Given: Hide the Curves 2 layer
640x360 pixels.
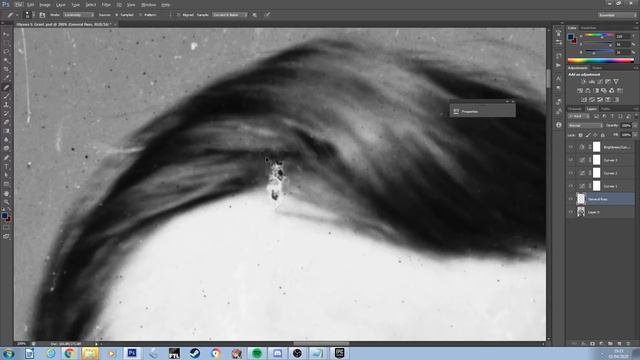Looking at the screenshot, I should tap(571, 173).
